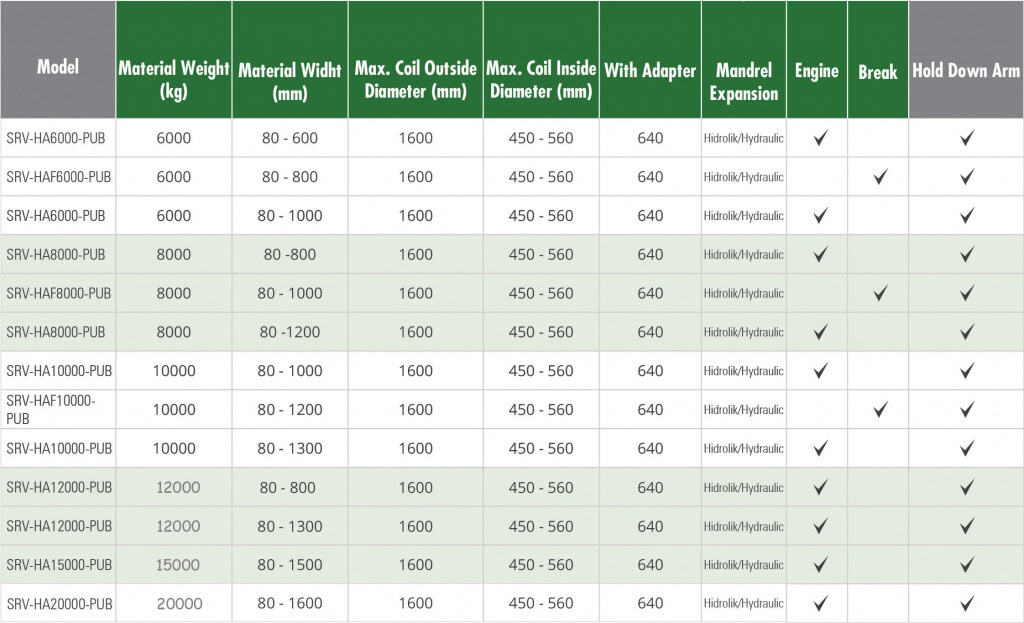Click Hold Down Arm checkmark for SRV-HA15000-PUB
1024x623 pixels.
point(966,565)
